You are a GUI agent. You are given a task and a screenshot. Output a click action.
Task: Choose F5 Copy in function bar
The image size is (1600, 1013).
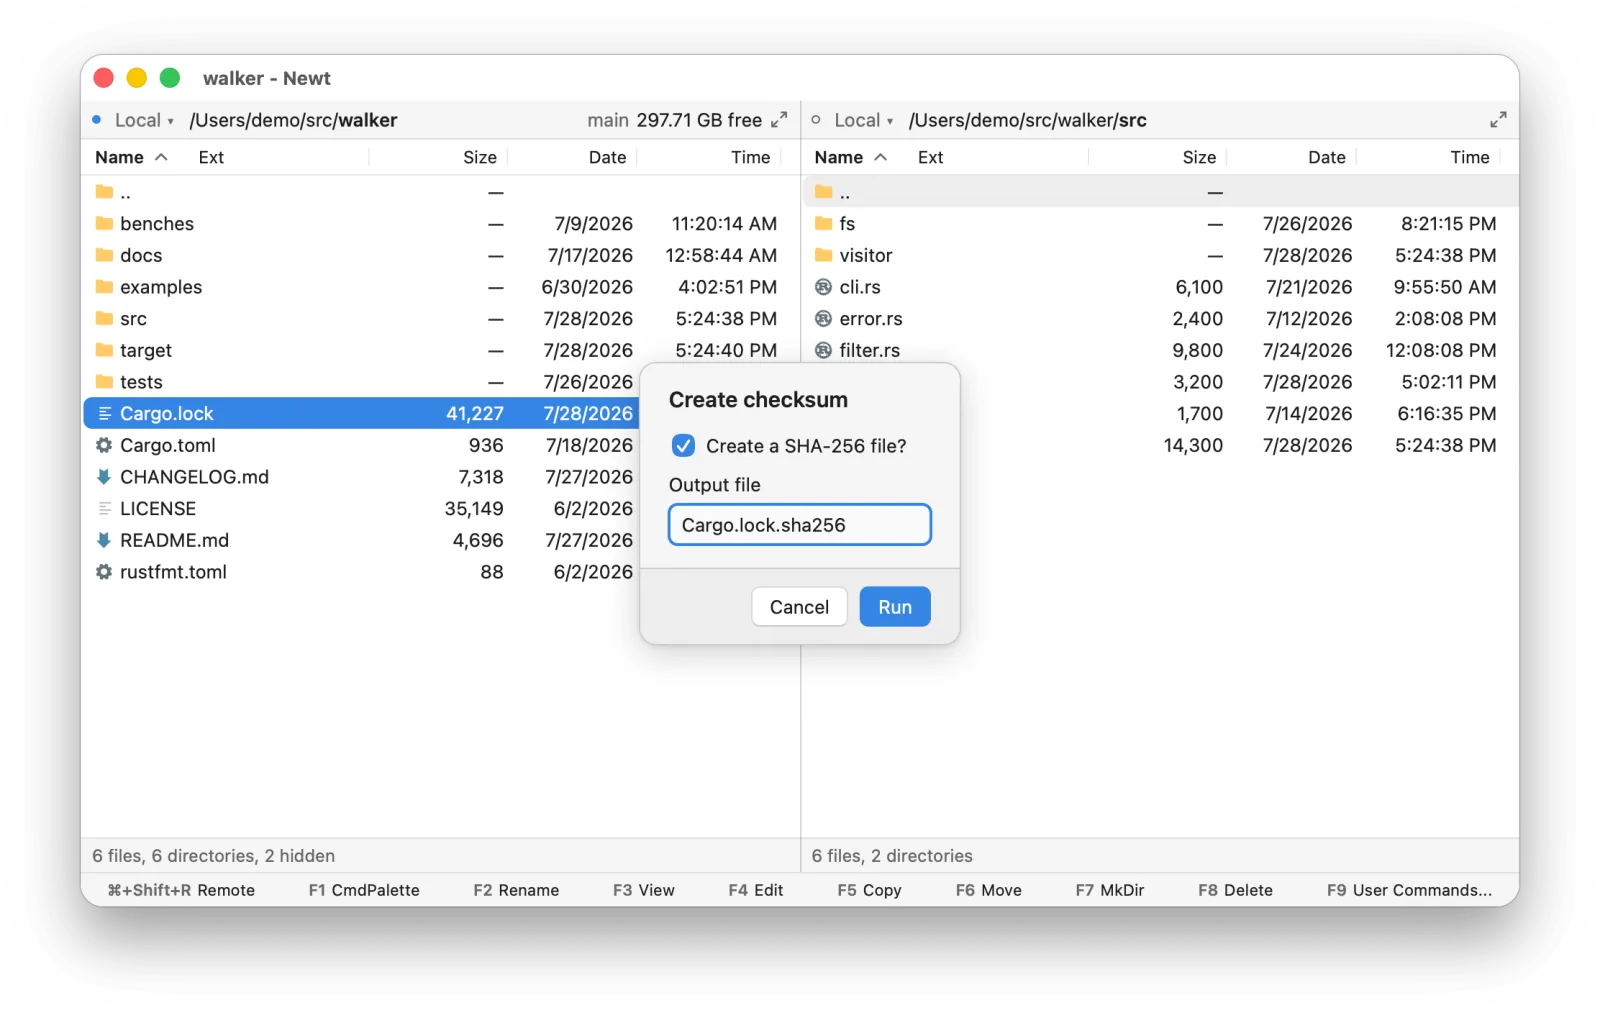[869, 890]
